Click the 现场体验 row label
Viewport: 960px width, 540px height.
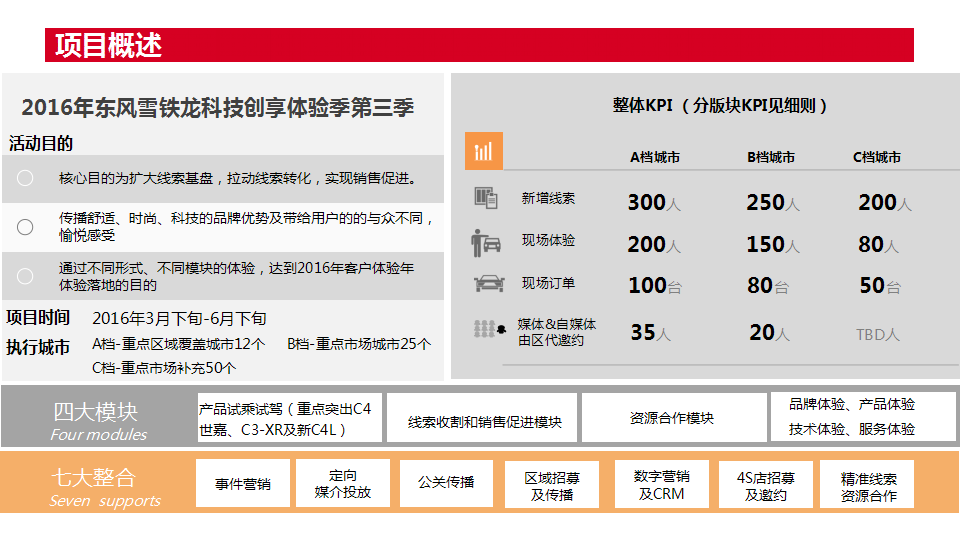point(548,241)
